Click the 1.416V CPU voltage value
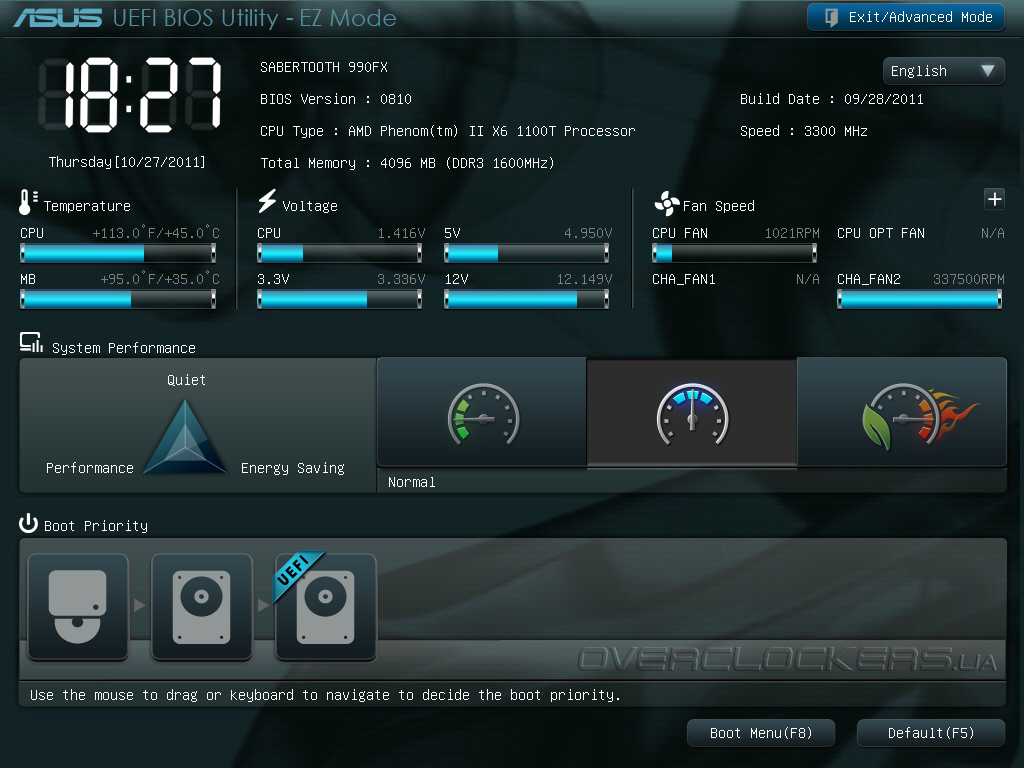1024x768 pixels. [401, 233]
